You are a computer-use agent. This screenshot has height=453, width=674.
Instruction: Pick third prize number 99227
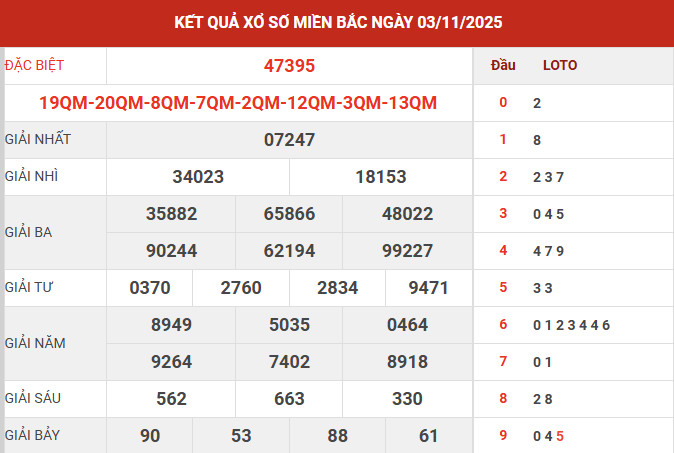[x=407, y=251]
